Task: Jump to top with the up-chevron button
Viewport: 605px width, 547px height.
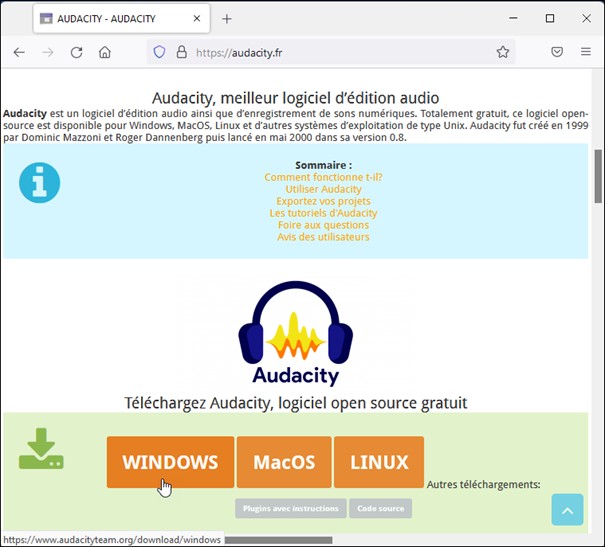Action: coord(567,510)
